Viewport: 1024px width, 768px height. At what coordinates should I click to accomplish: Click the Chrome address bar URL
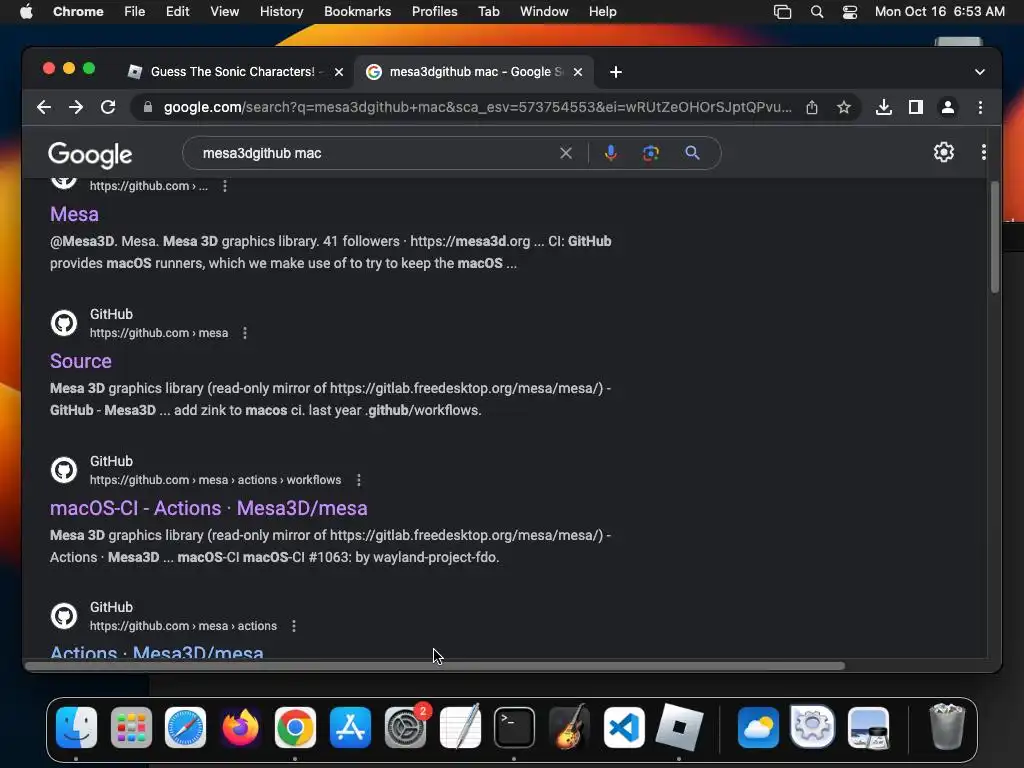[x=477, y=107]
